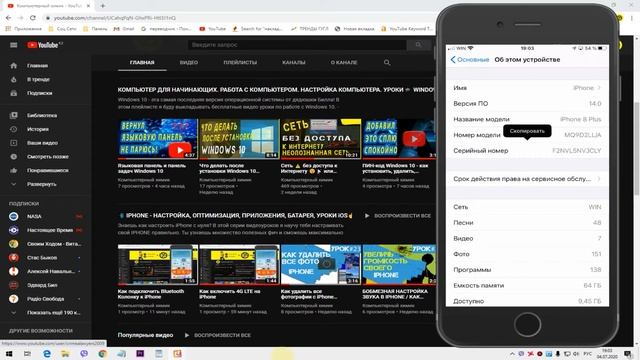The height and width of the screenshot is (360, 640).
Task: Tap Емкость памяти row on iPhone
Action: pyautogui.click(x=527, y=285)
